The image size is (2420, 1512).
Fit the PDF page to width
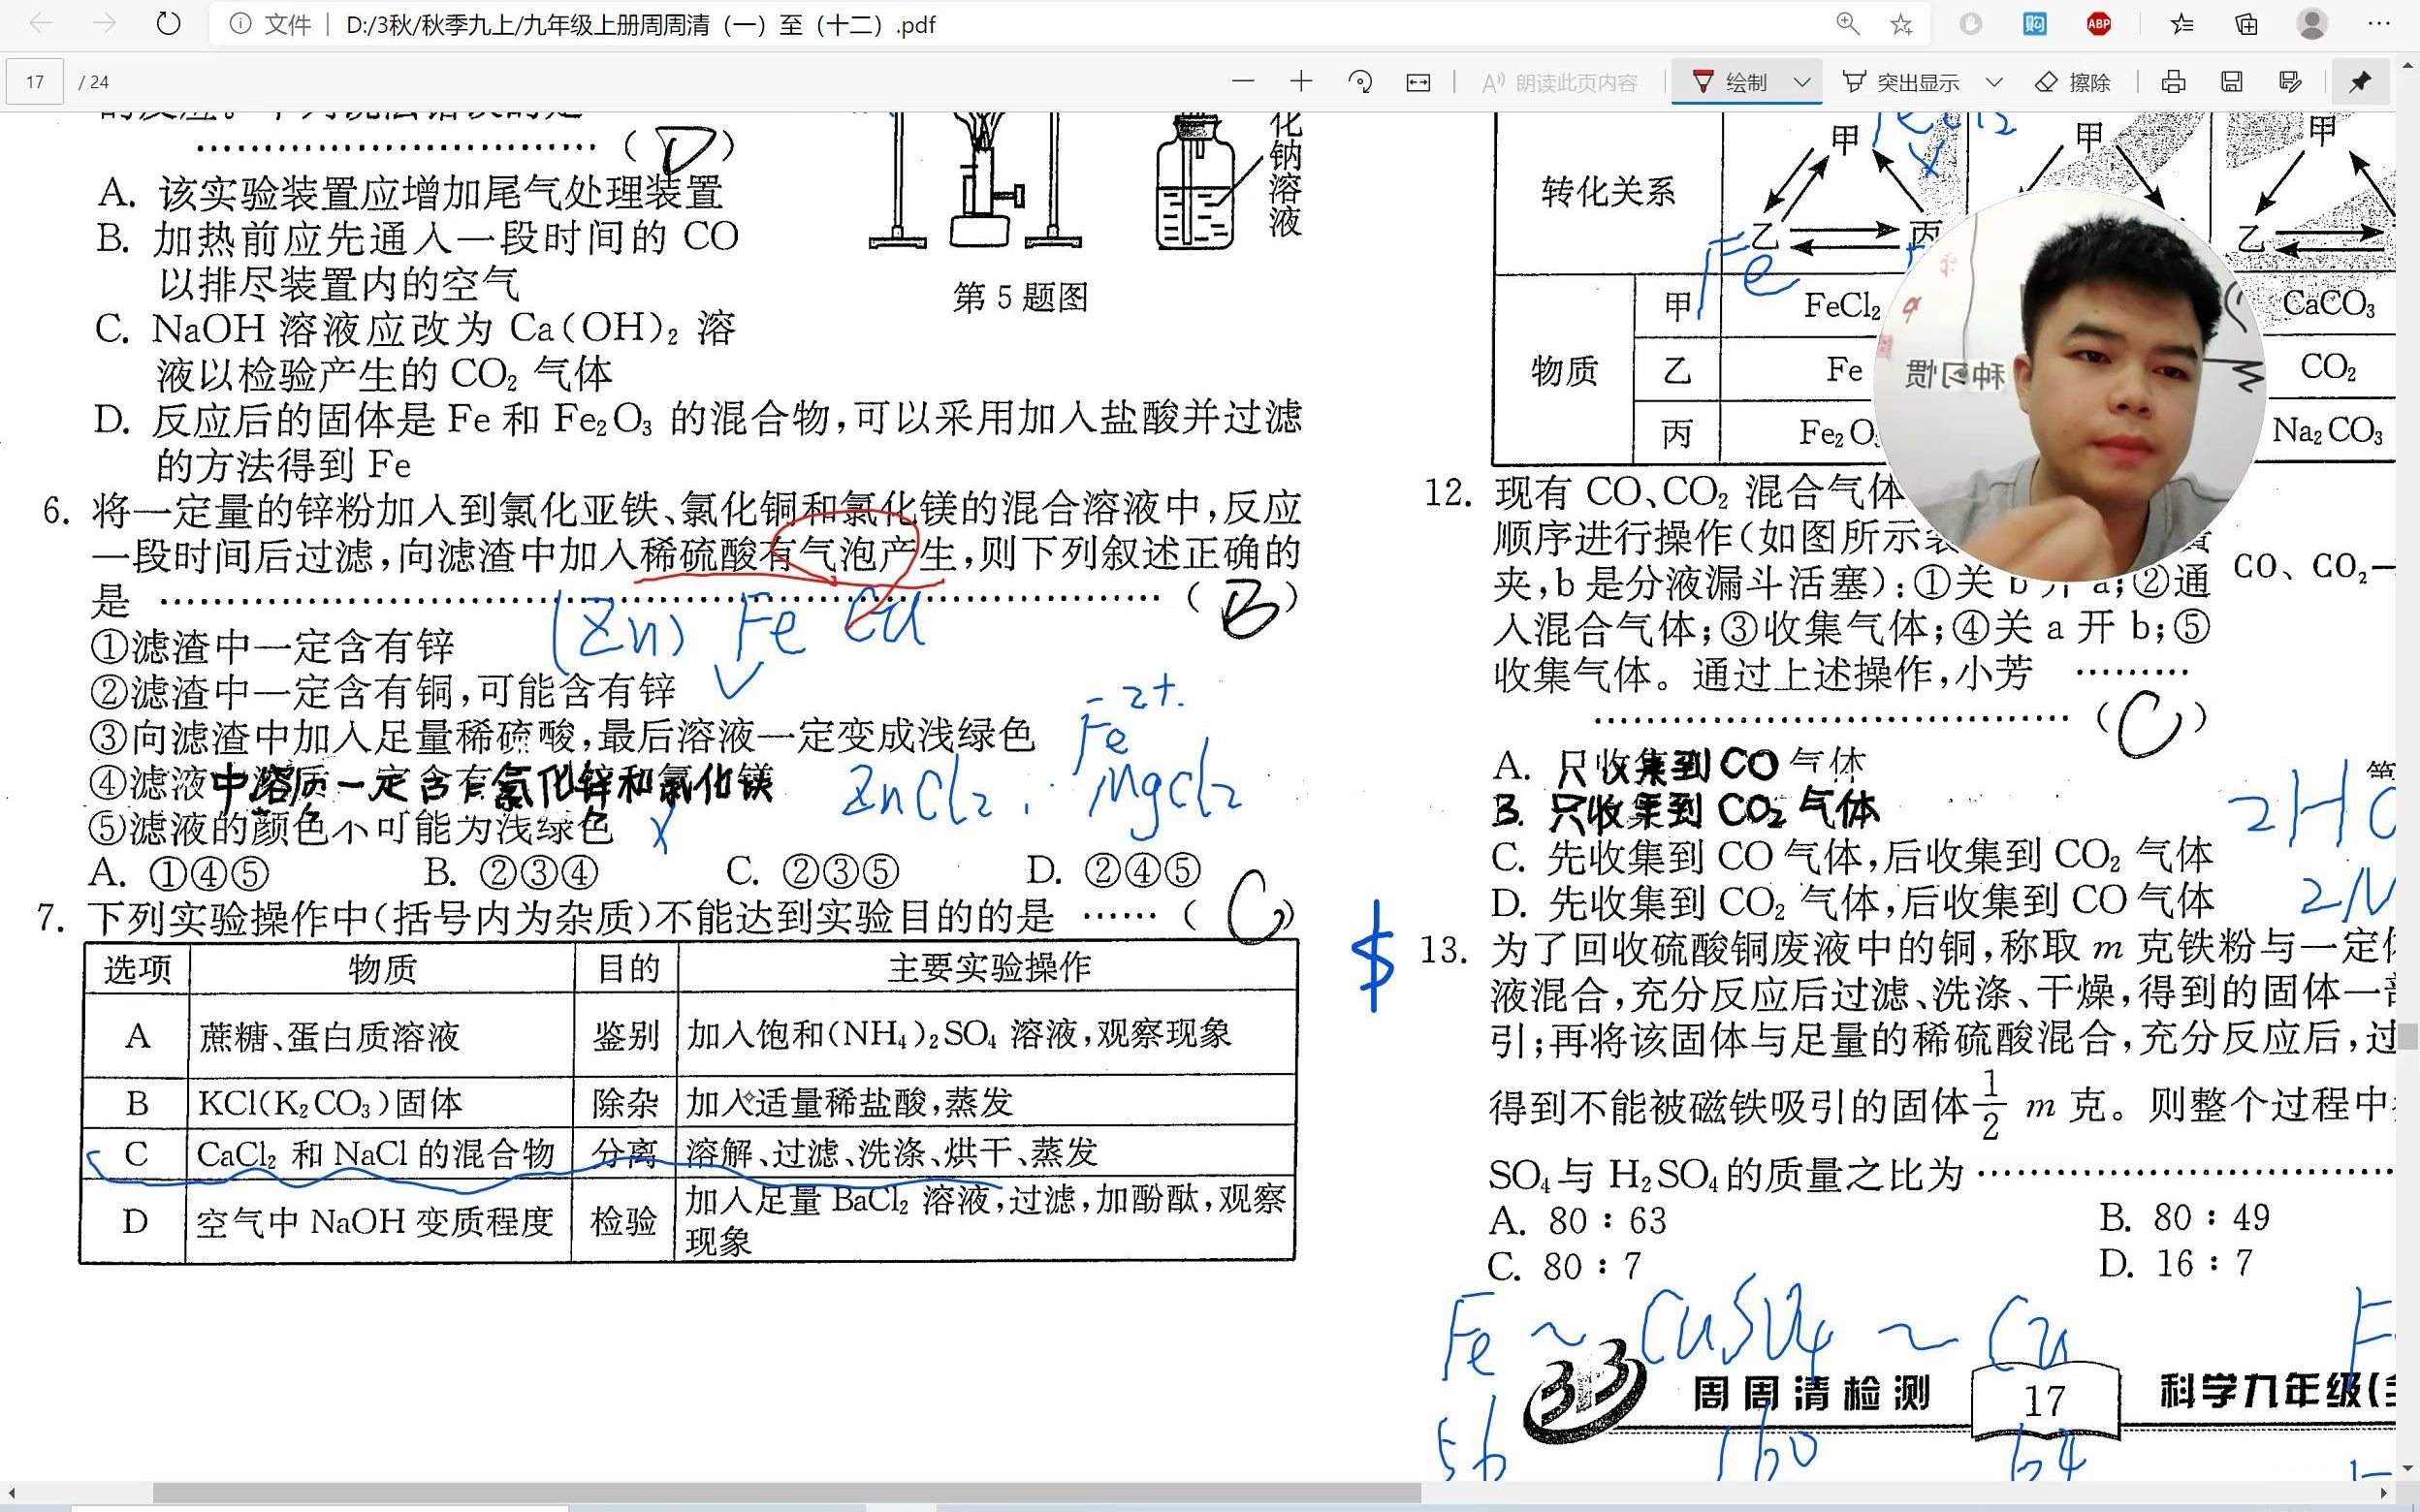coord(1418,82)
